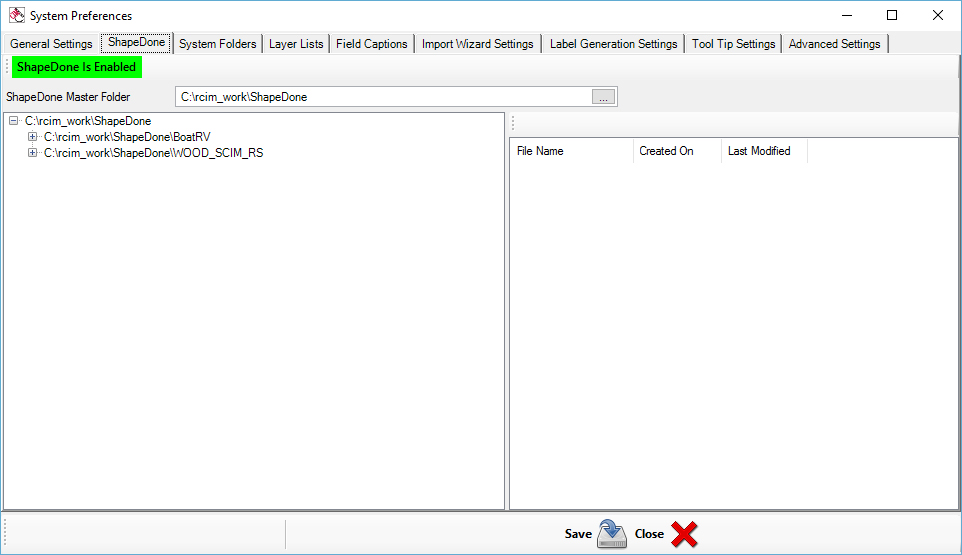Expand the BoatRV folder node
962x555 pixels.
[33, 137]
